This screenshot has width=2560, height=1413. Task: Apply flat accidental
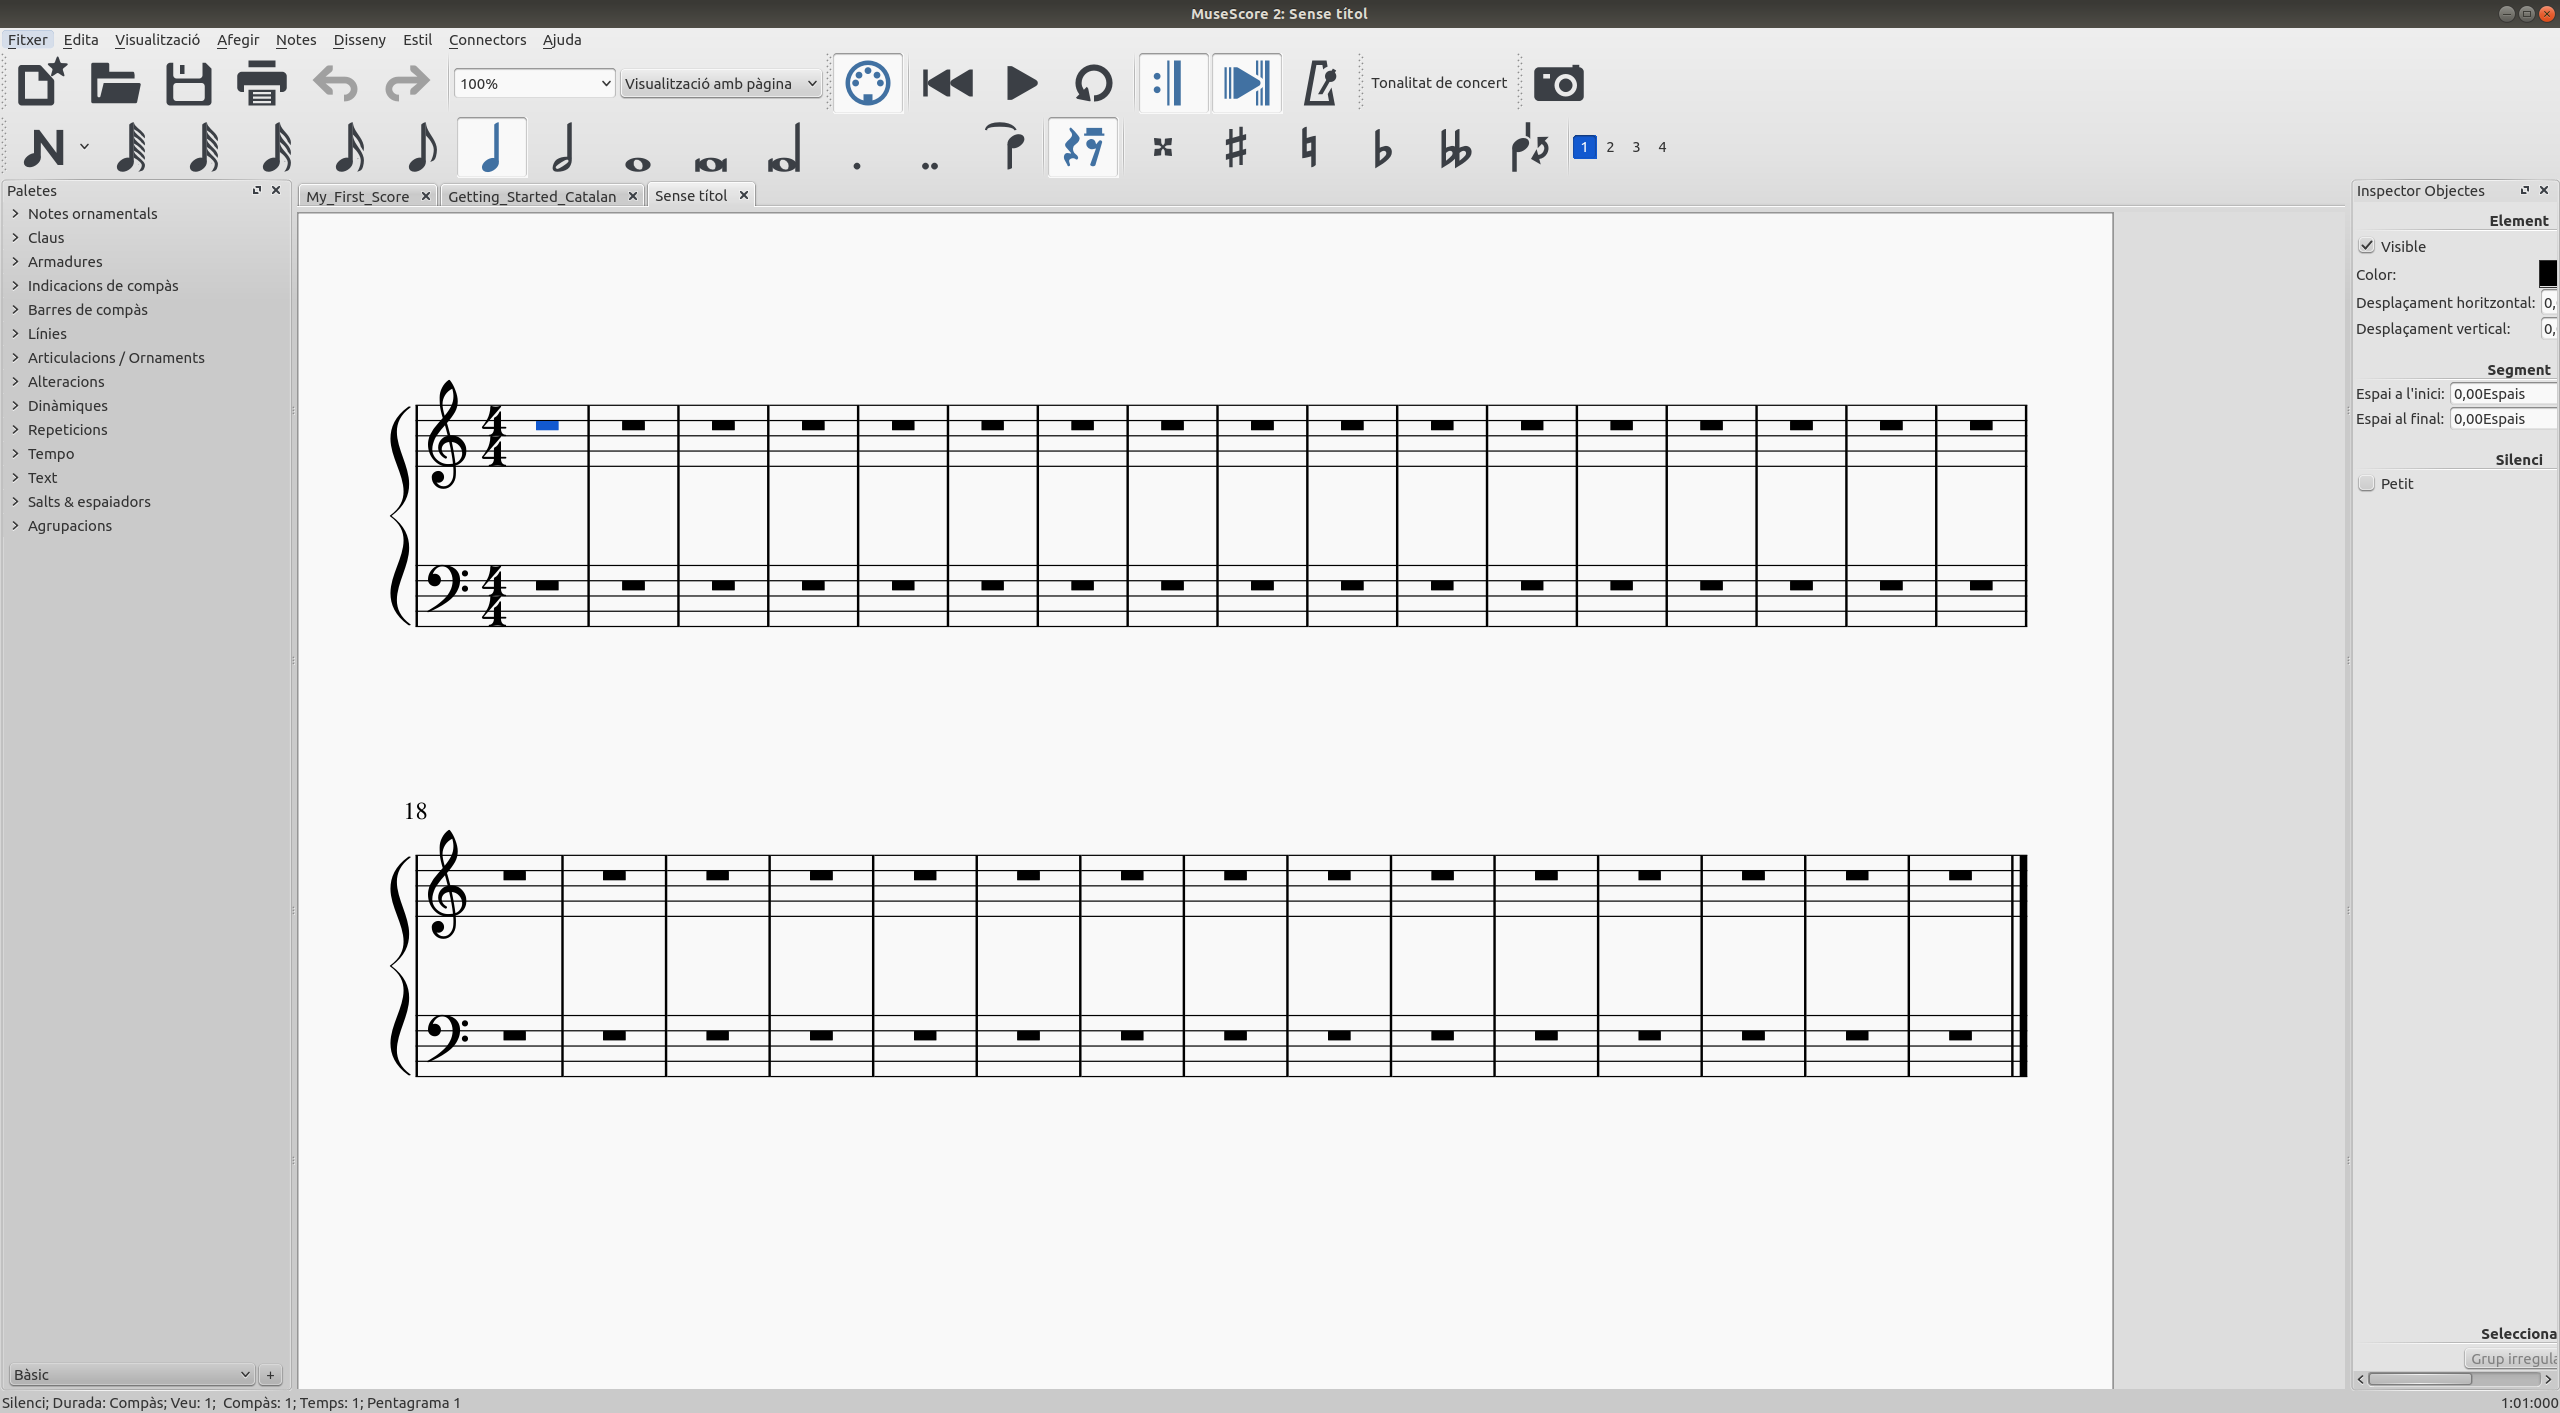[1382, 148]
